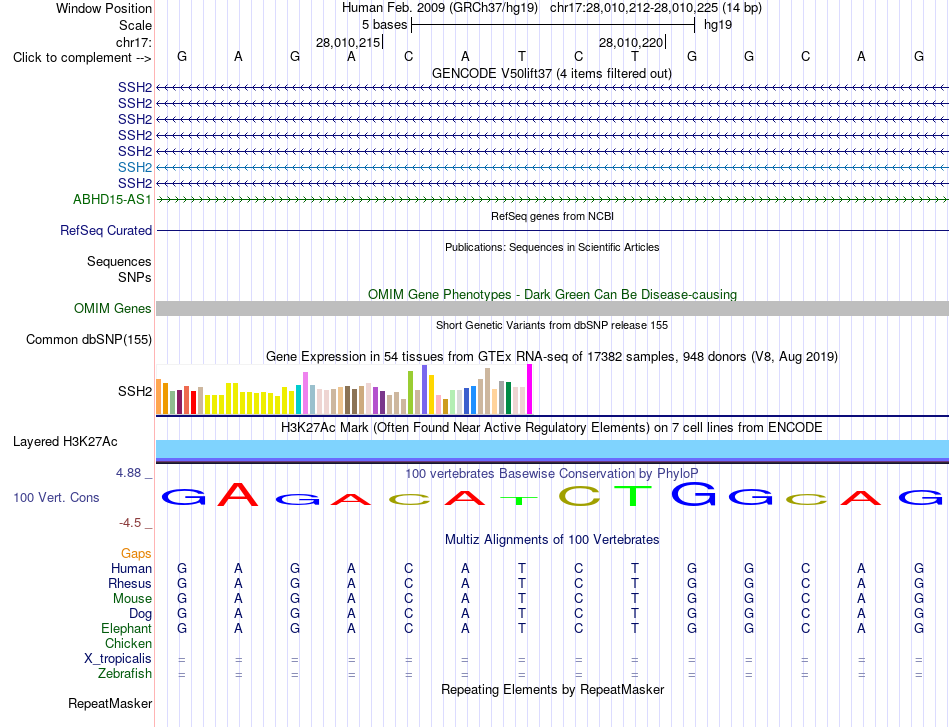
Task: Open OMIM Gene Phenotypes track title
Action: tap(552, 294)
